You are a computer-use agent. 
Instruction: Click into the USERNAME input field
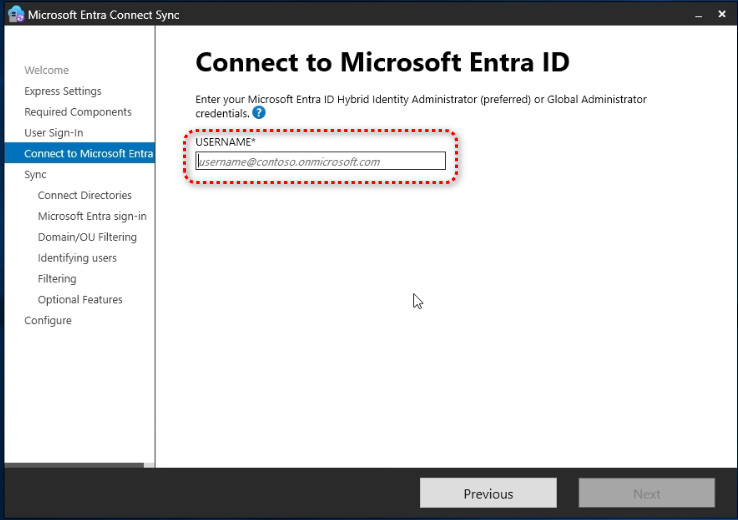pyautogui.click(x=320, y=161)
